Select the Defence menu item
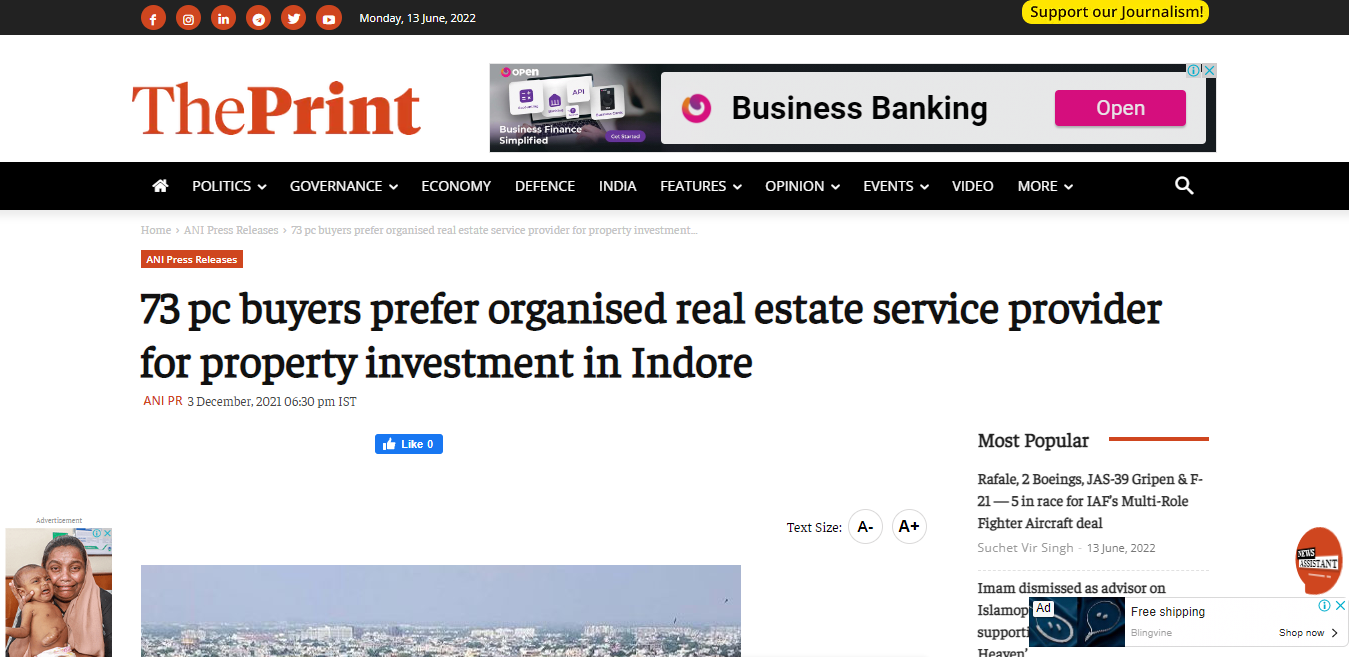Screen dimensions: 1349x657 (545, 186)
